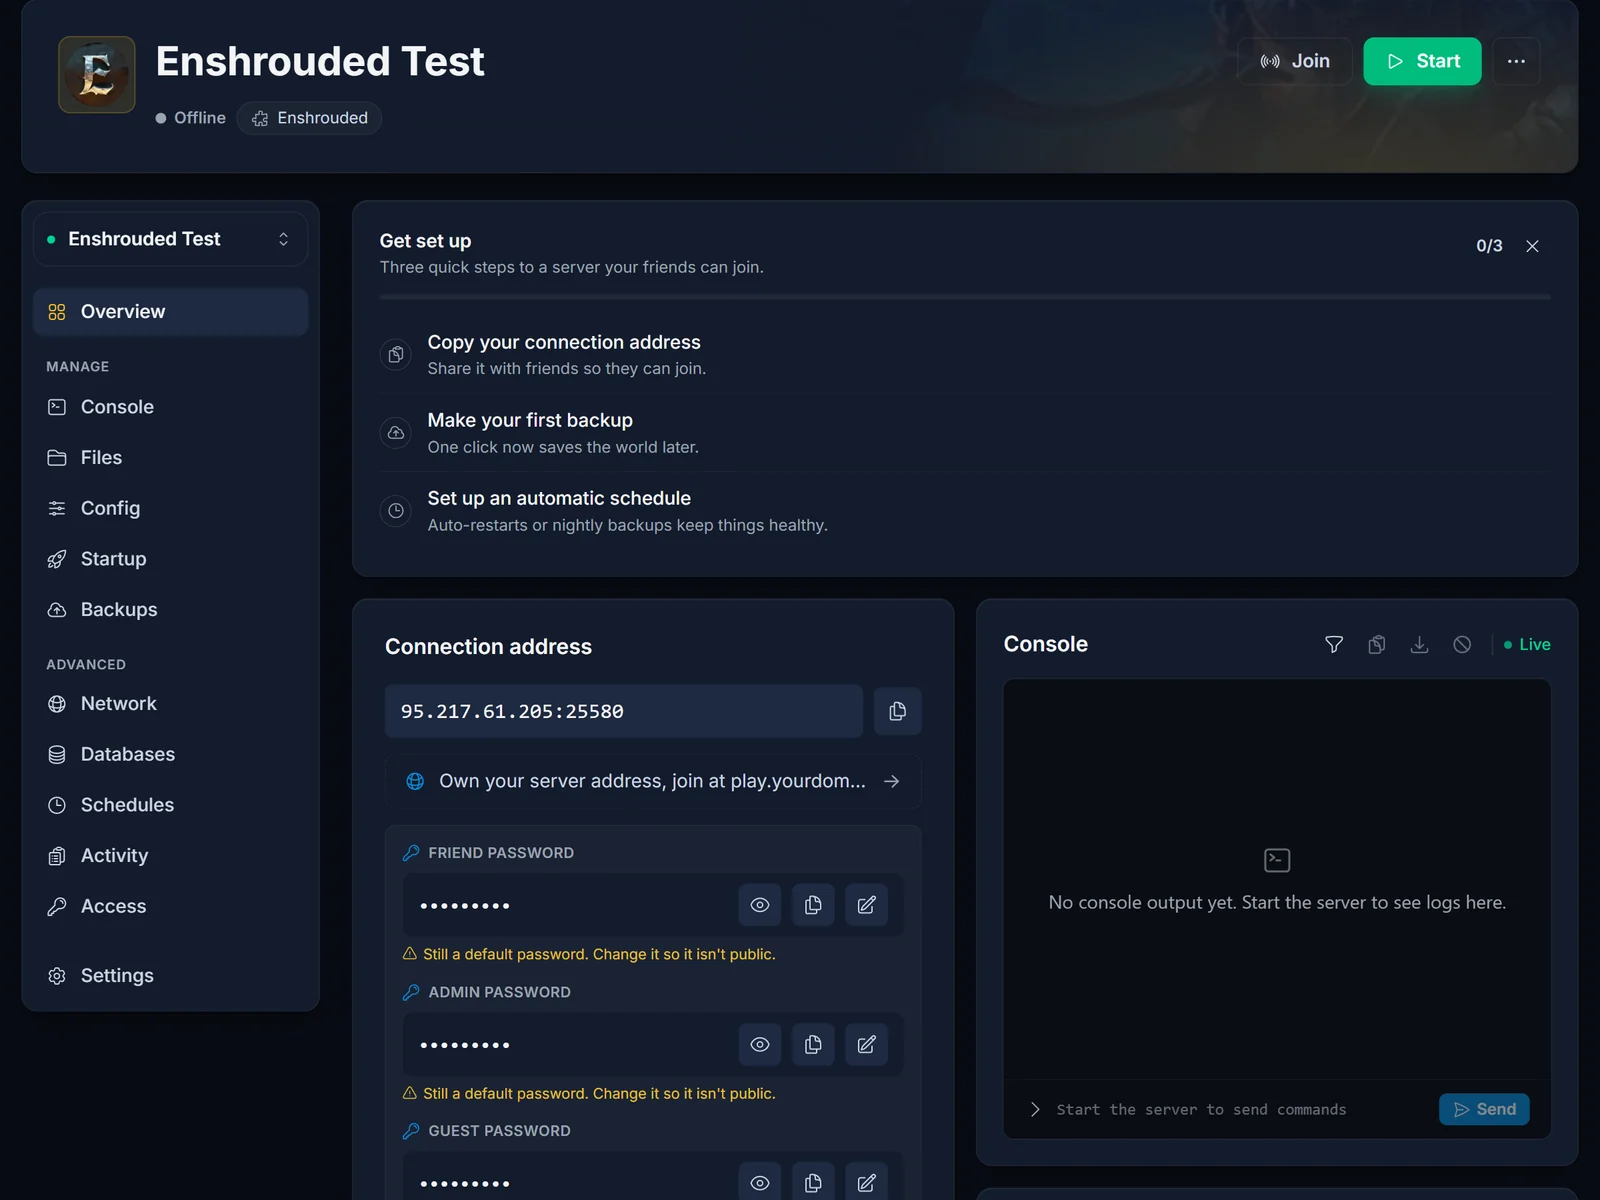Select the Make your first backup step
1600x1200 pixels.
coord(965,433)
